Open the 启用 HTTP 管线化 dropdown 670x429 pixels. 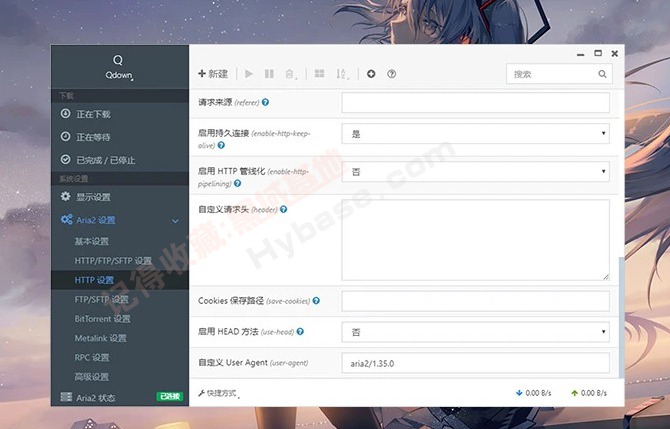(475, 171)
